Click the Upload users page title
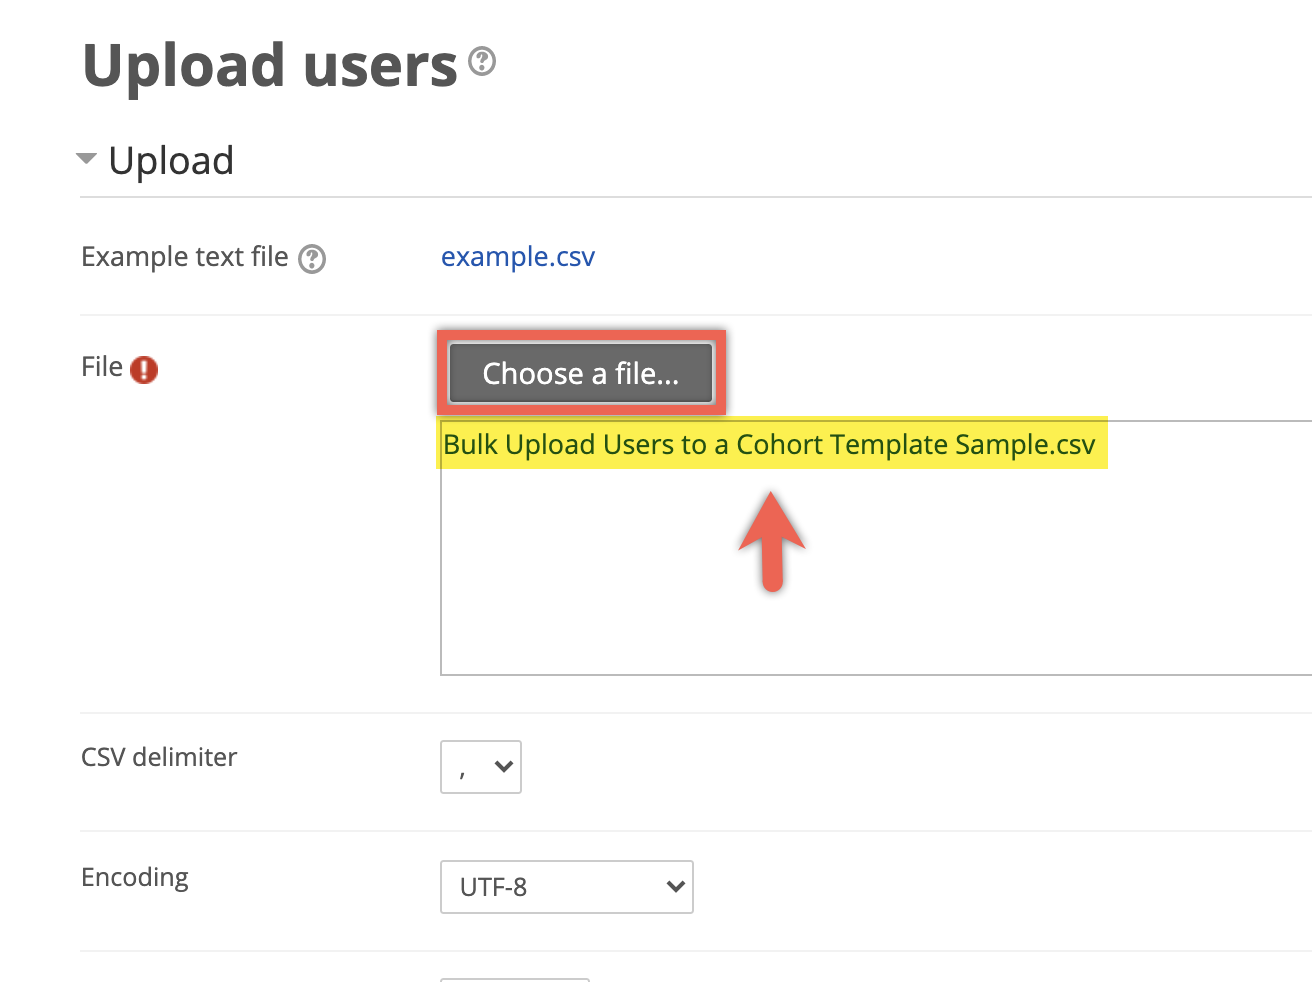Image resolution: width=1312 pixels, height=982 pixels. 270,66
